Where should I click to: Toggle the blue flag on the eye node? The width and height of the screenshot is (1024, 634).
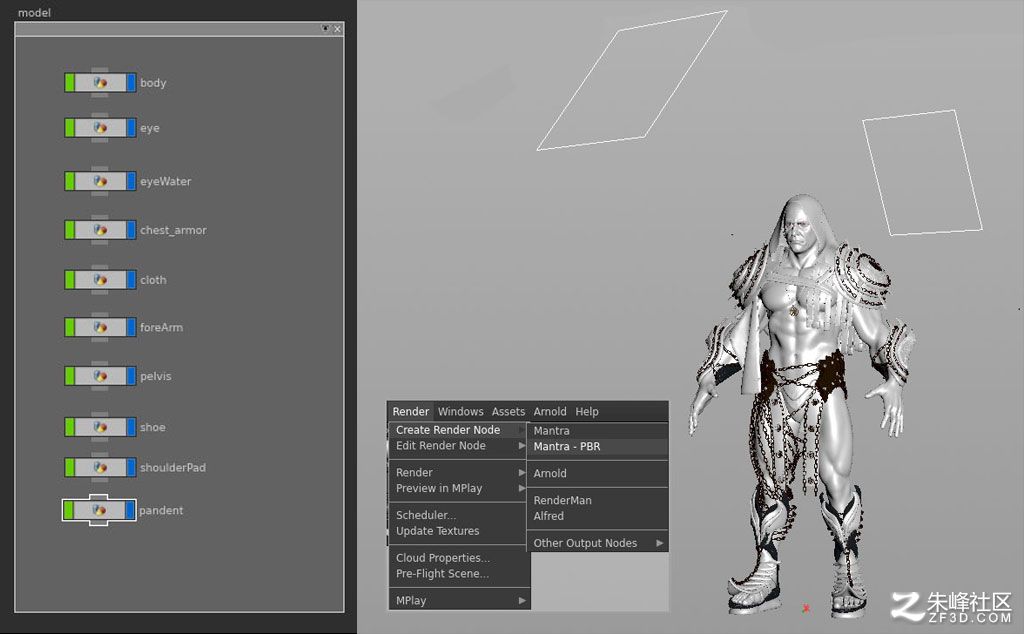click(x=131, y=128)
